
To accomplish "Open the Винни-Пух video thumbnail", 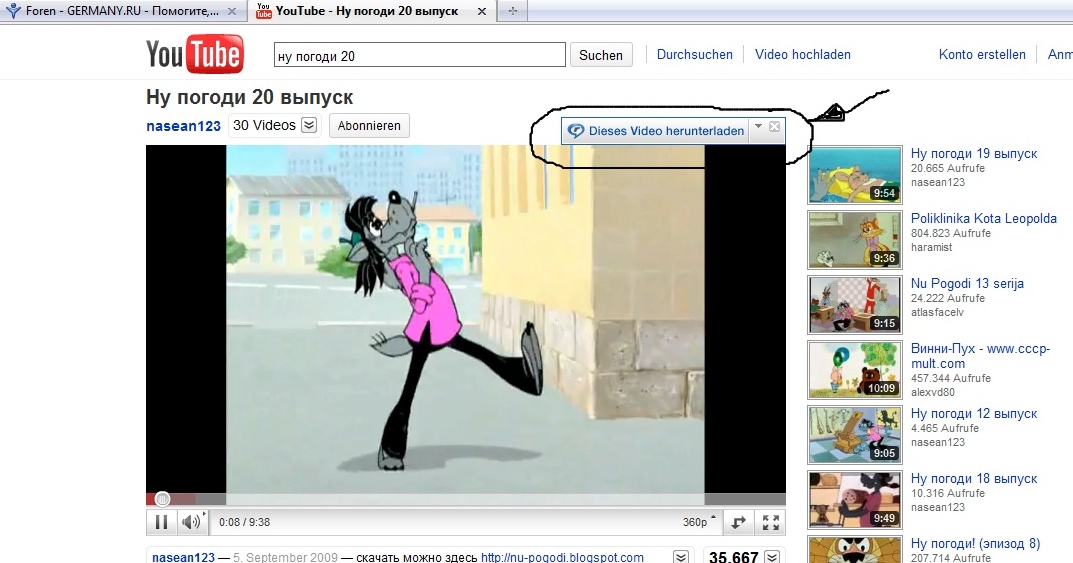I will click(855, 370).
